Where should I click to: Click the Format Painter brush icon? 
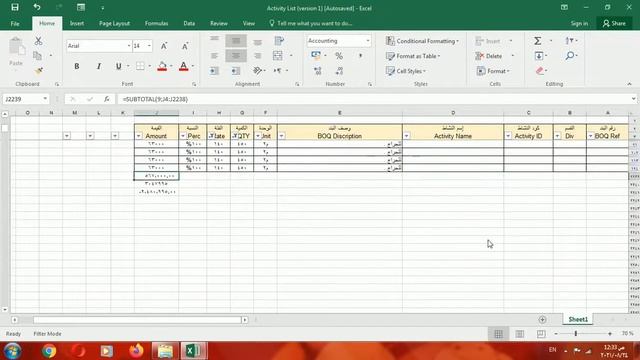[x=38, y=71]
